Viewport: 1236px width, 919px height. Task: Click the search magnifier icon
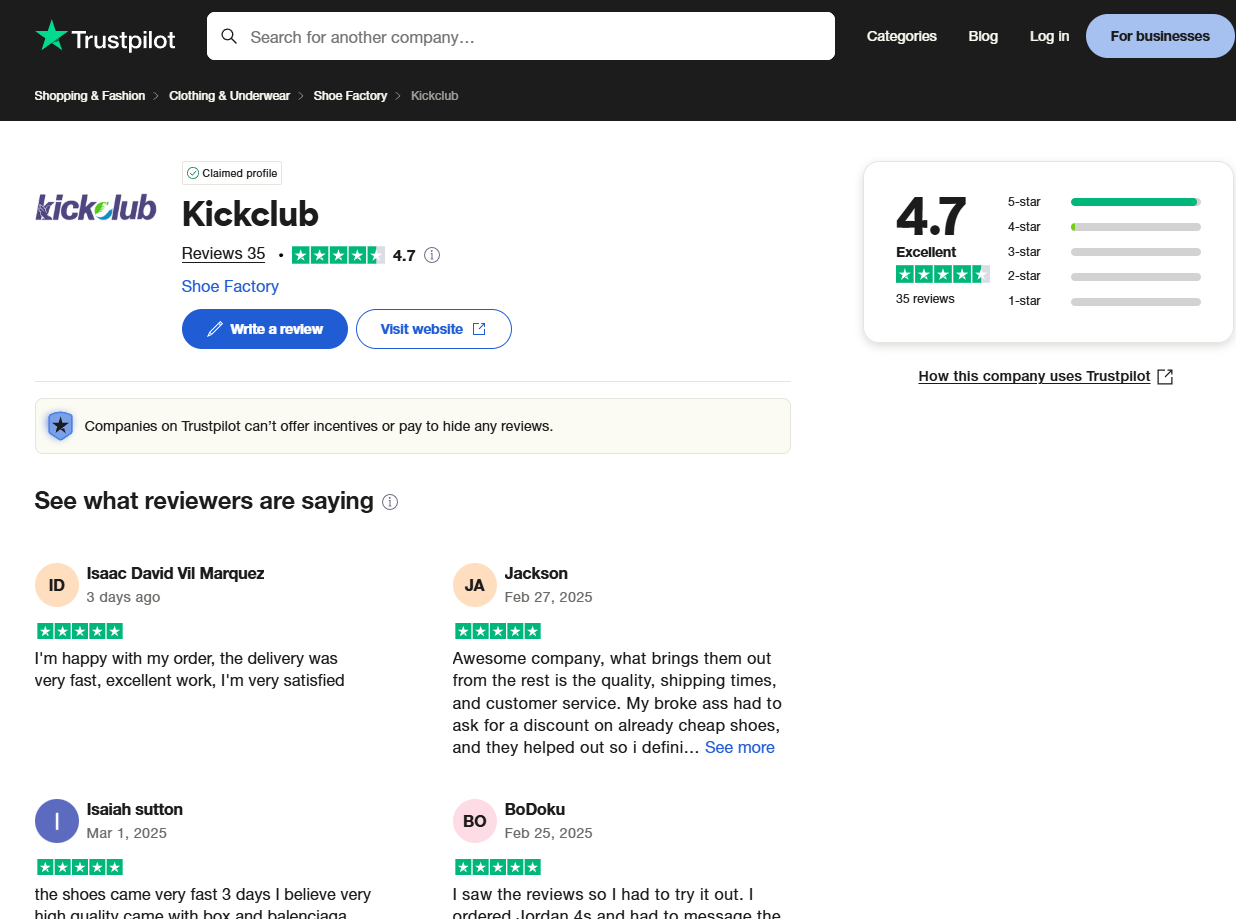coord(229,37)
